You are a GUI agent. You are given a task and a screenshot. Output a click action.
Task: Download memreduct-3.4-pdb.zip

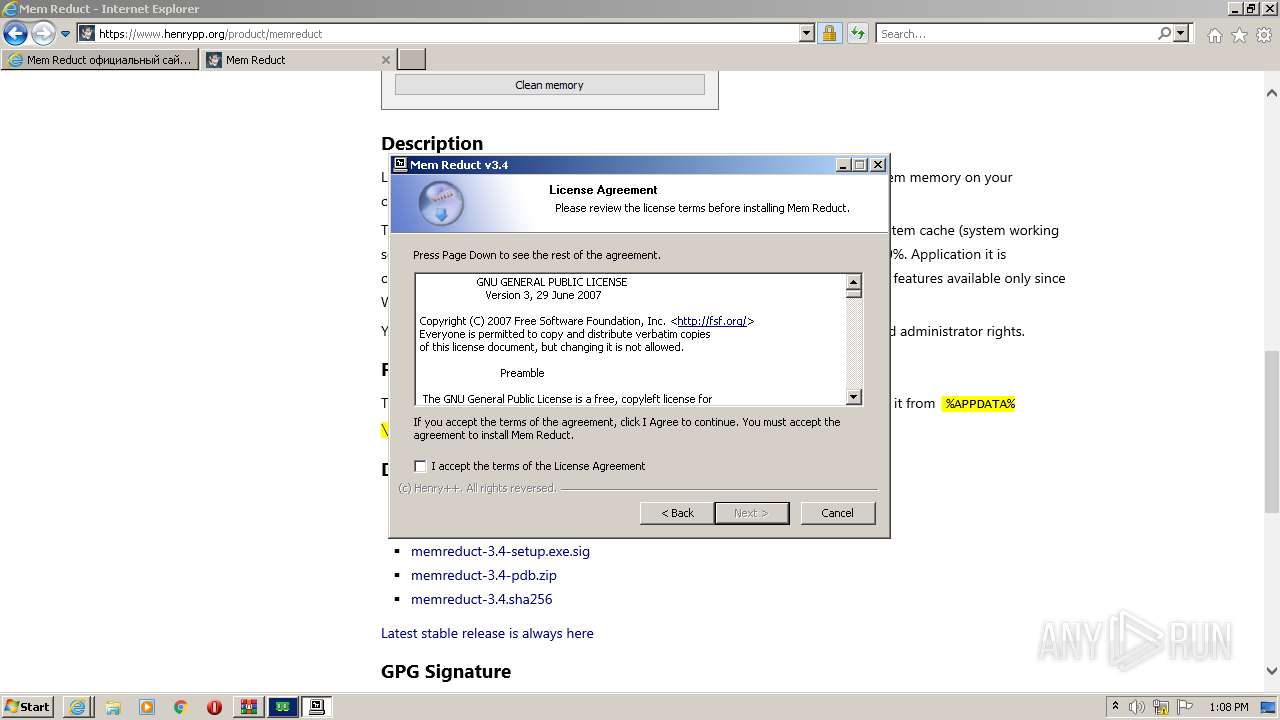point(483,575)
